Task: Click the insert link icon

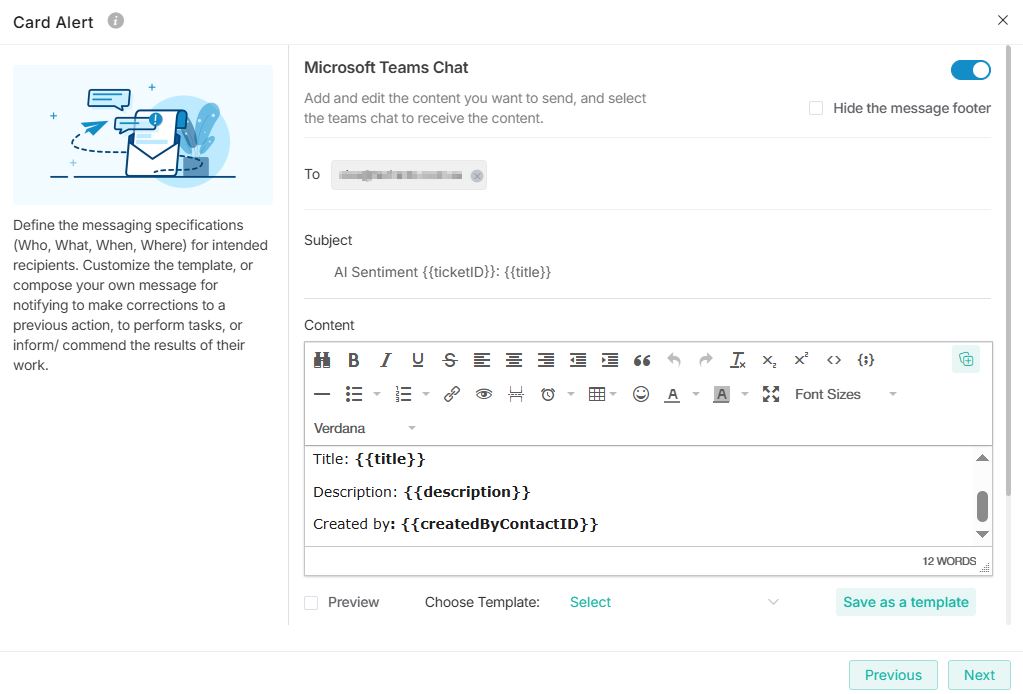Action: (x=451, y=394)
